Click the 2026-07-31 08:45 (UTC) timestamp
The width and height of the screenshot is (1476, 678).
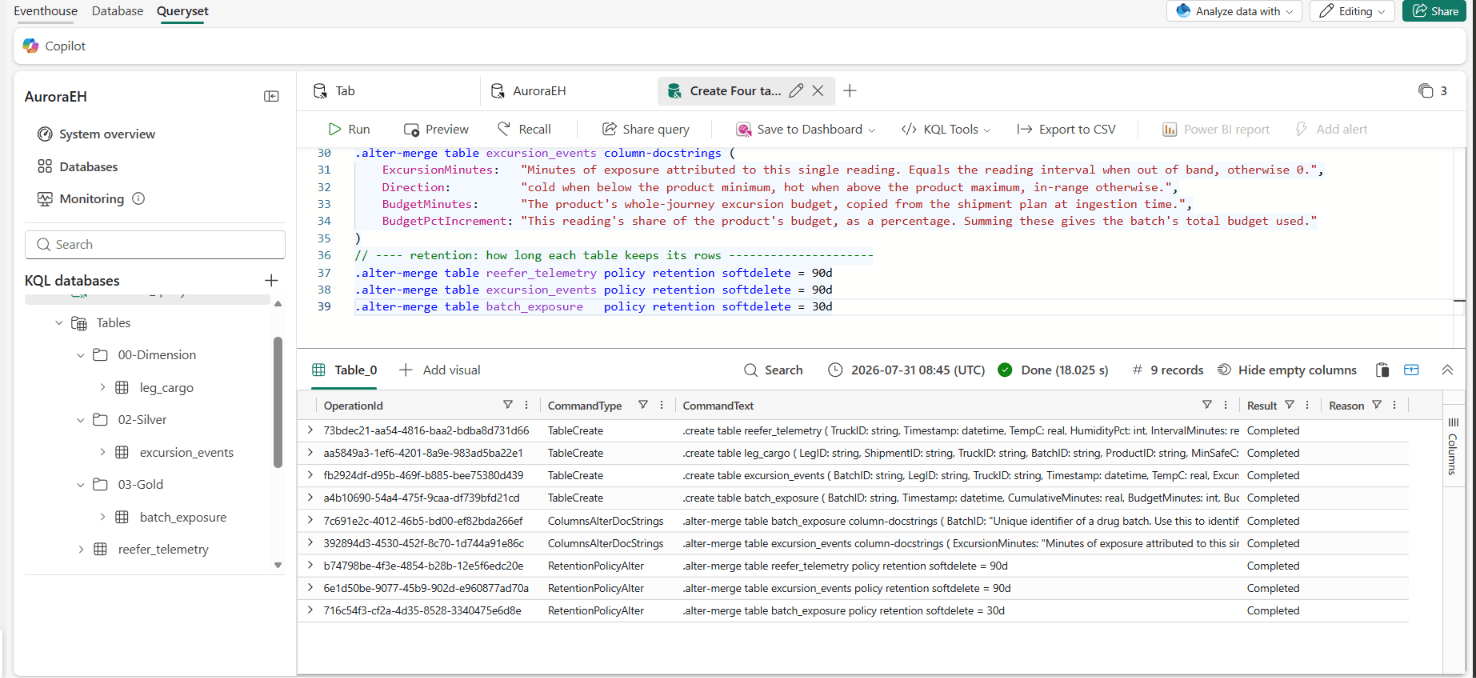pos(906,370)
